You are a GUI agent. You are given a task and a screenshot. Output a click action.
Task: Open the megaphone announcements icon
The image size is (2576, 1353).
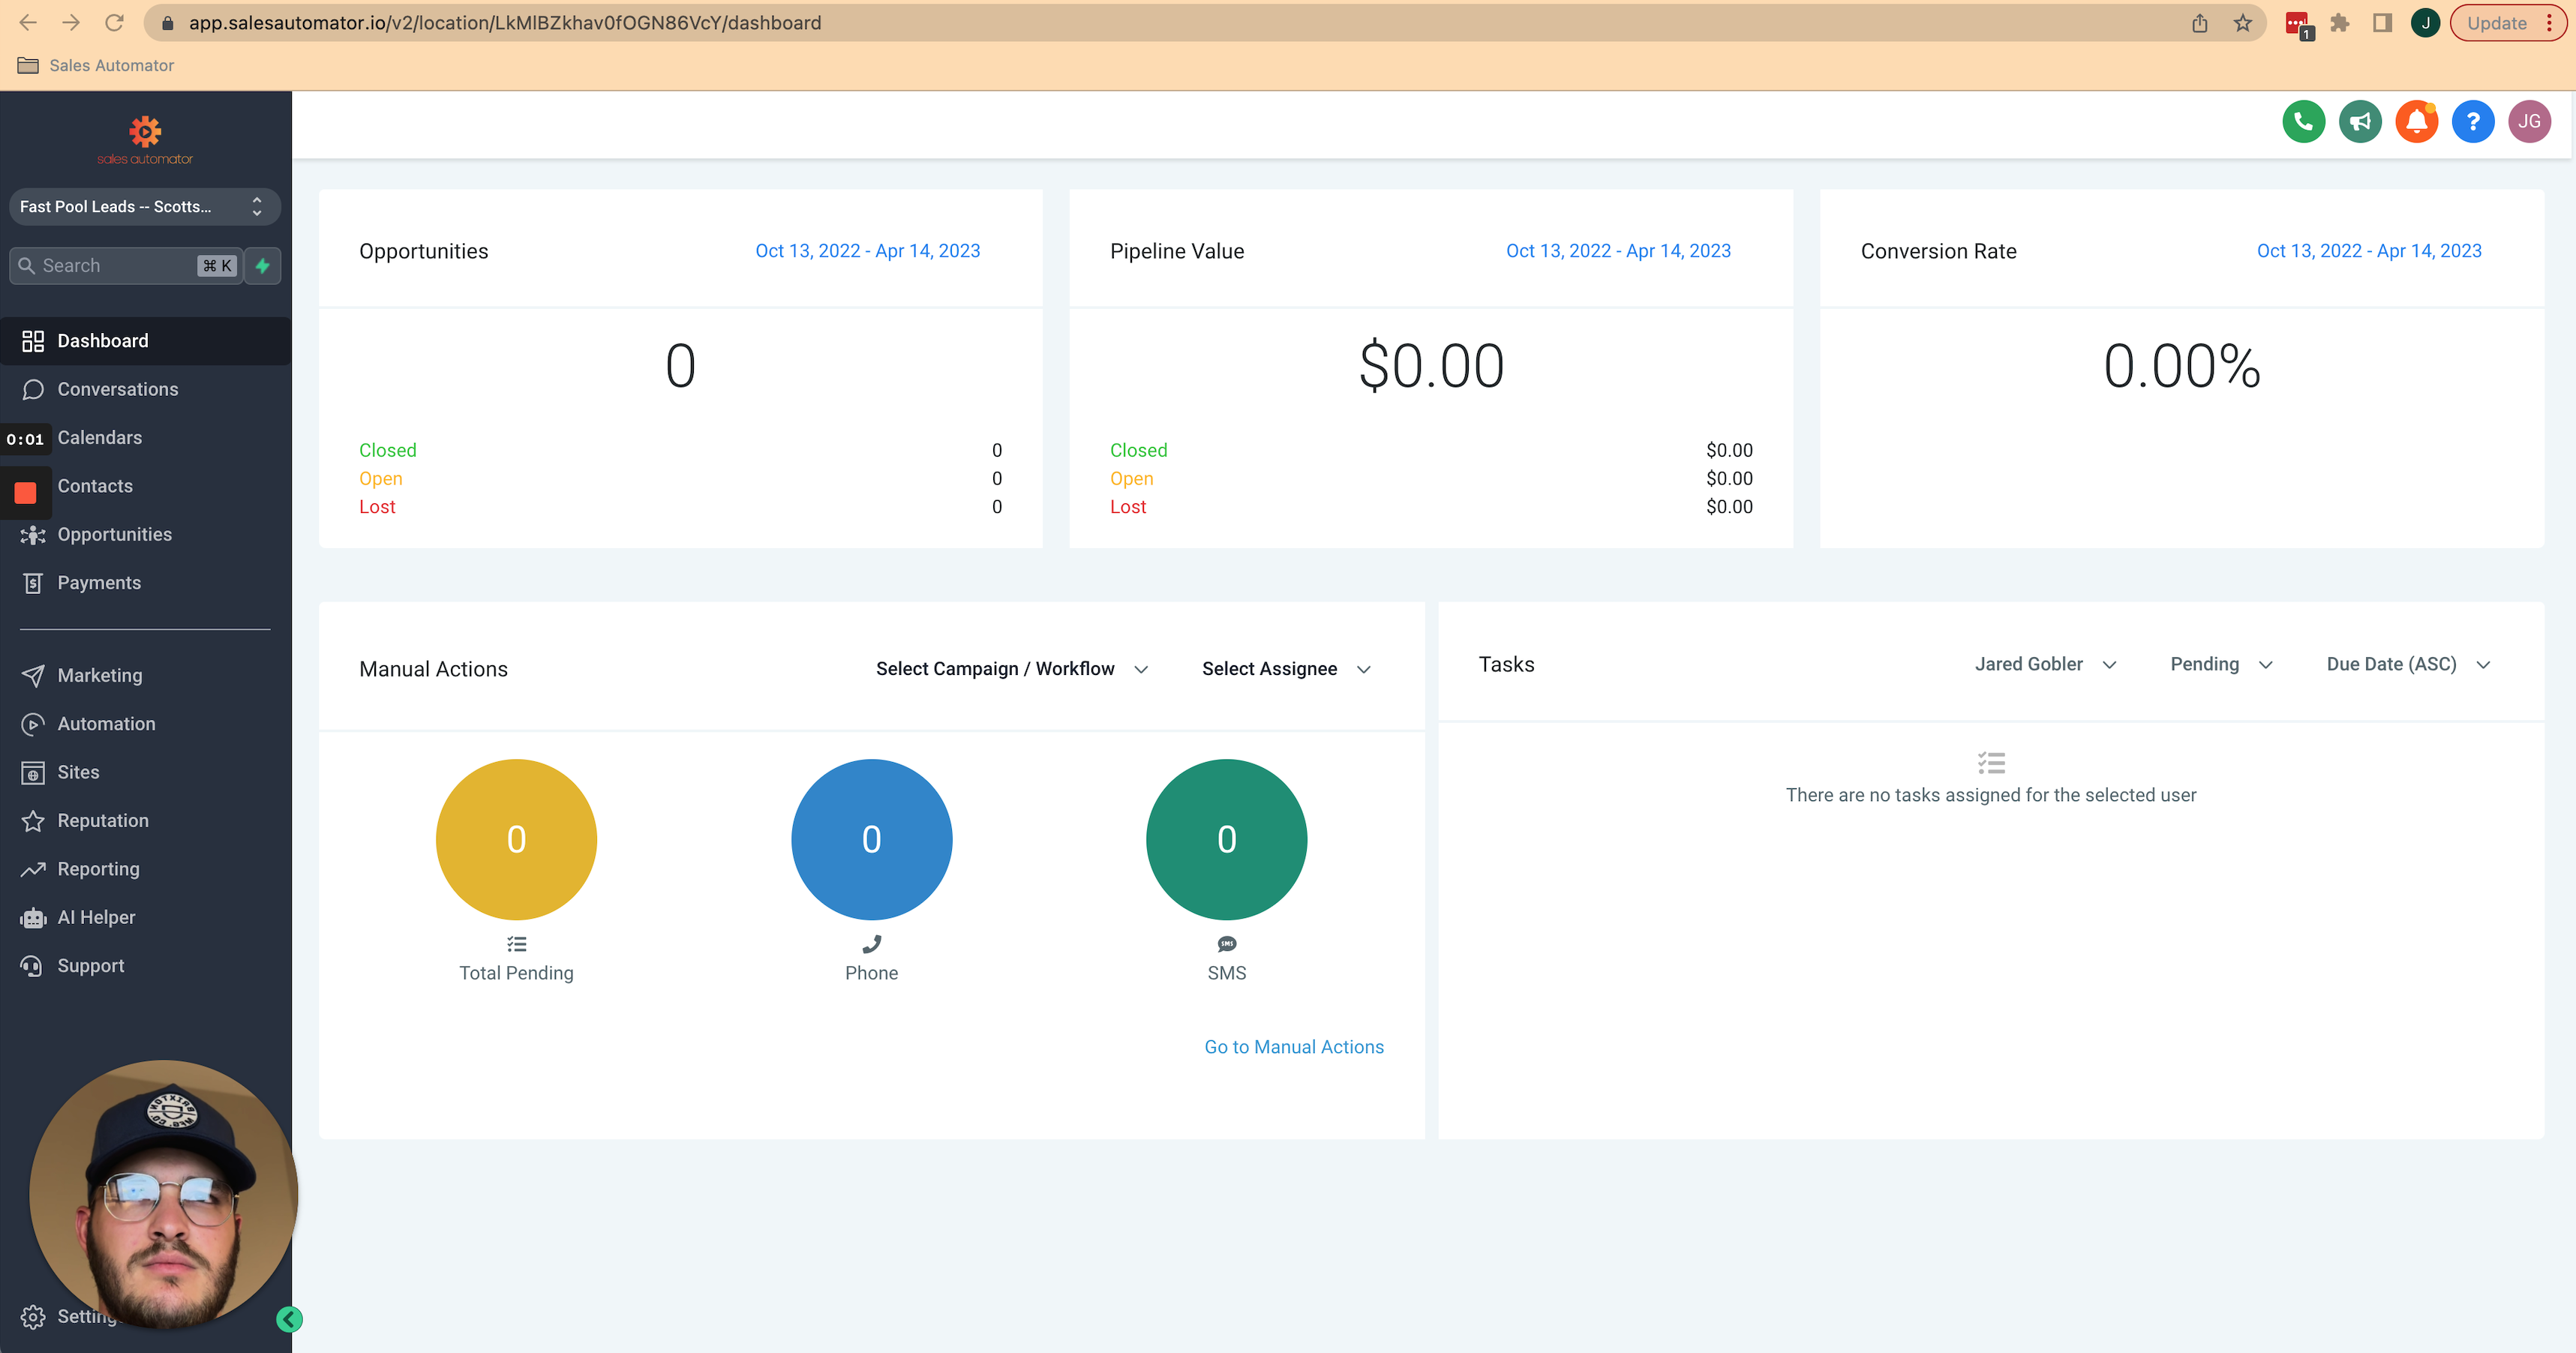click(x=2360, y=122)
